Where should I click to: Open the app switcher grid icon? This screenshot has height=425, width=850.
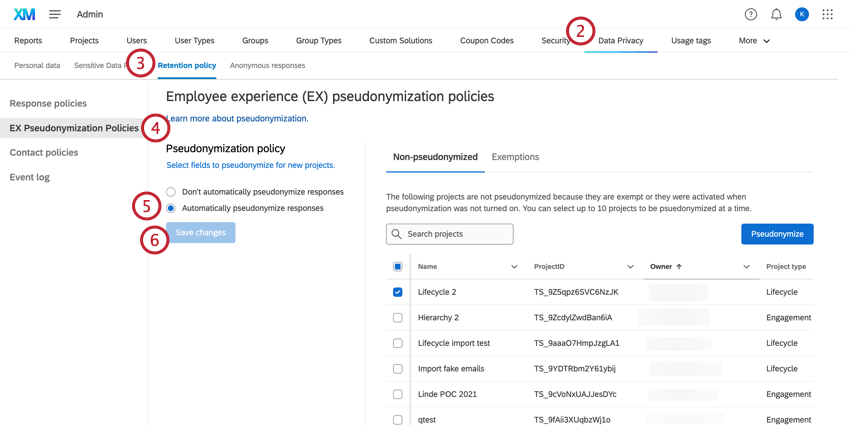click(x=827, y=14)
